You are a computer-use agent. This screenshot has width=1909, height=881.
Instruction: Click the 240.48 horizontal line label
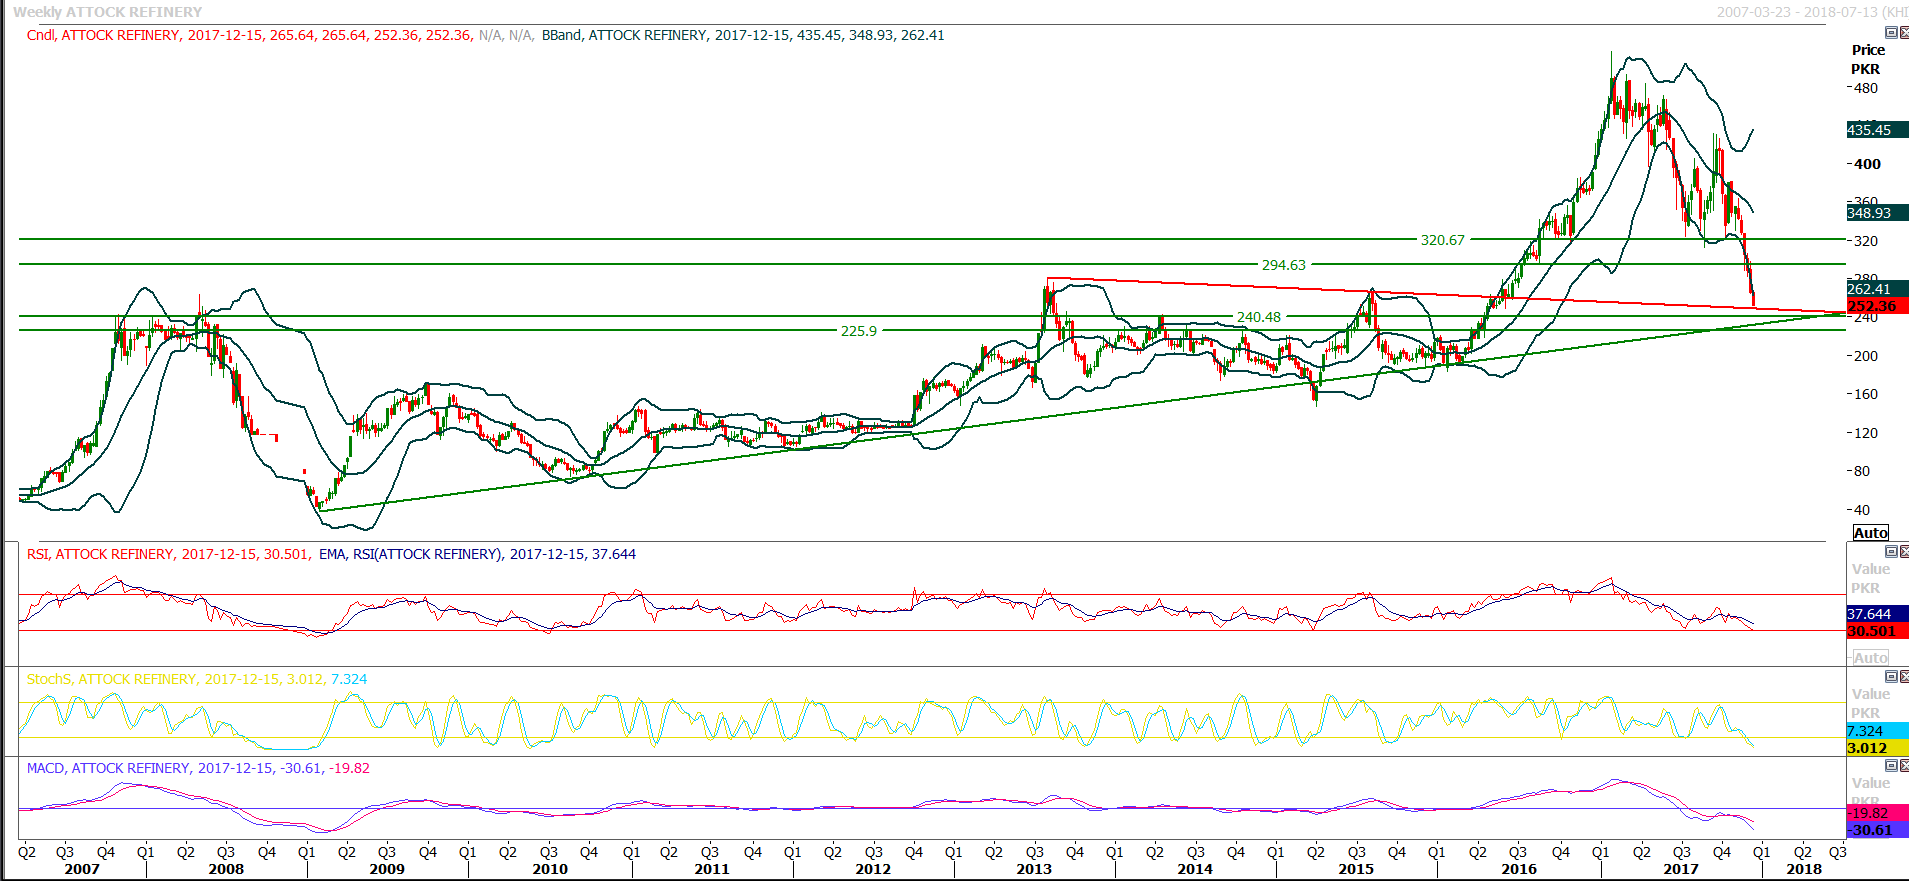tap(1259, 317)
